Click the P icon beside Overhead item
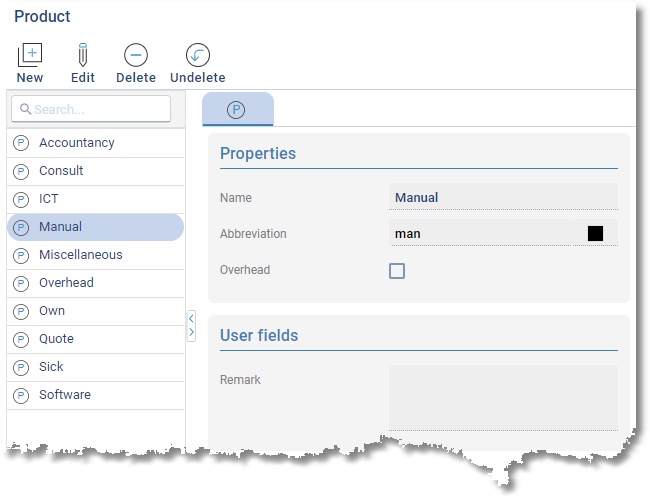 tap(21, 283)
